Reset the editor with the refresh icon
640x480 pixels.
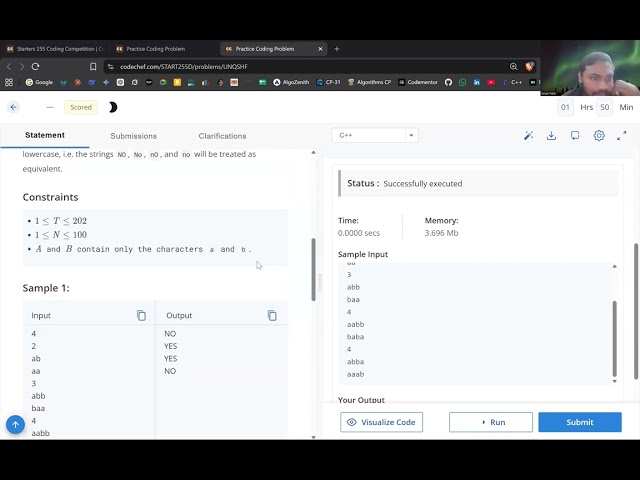tap(575, 136)
